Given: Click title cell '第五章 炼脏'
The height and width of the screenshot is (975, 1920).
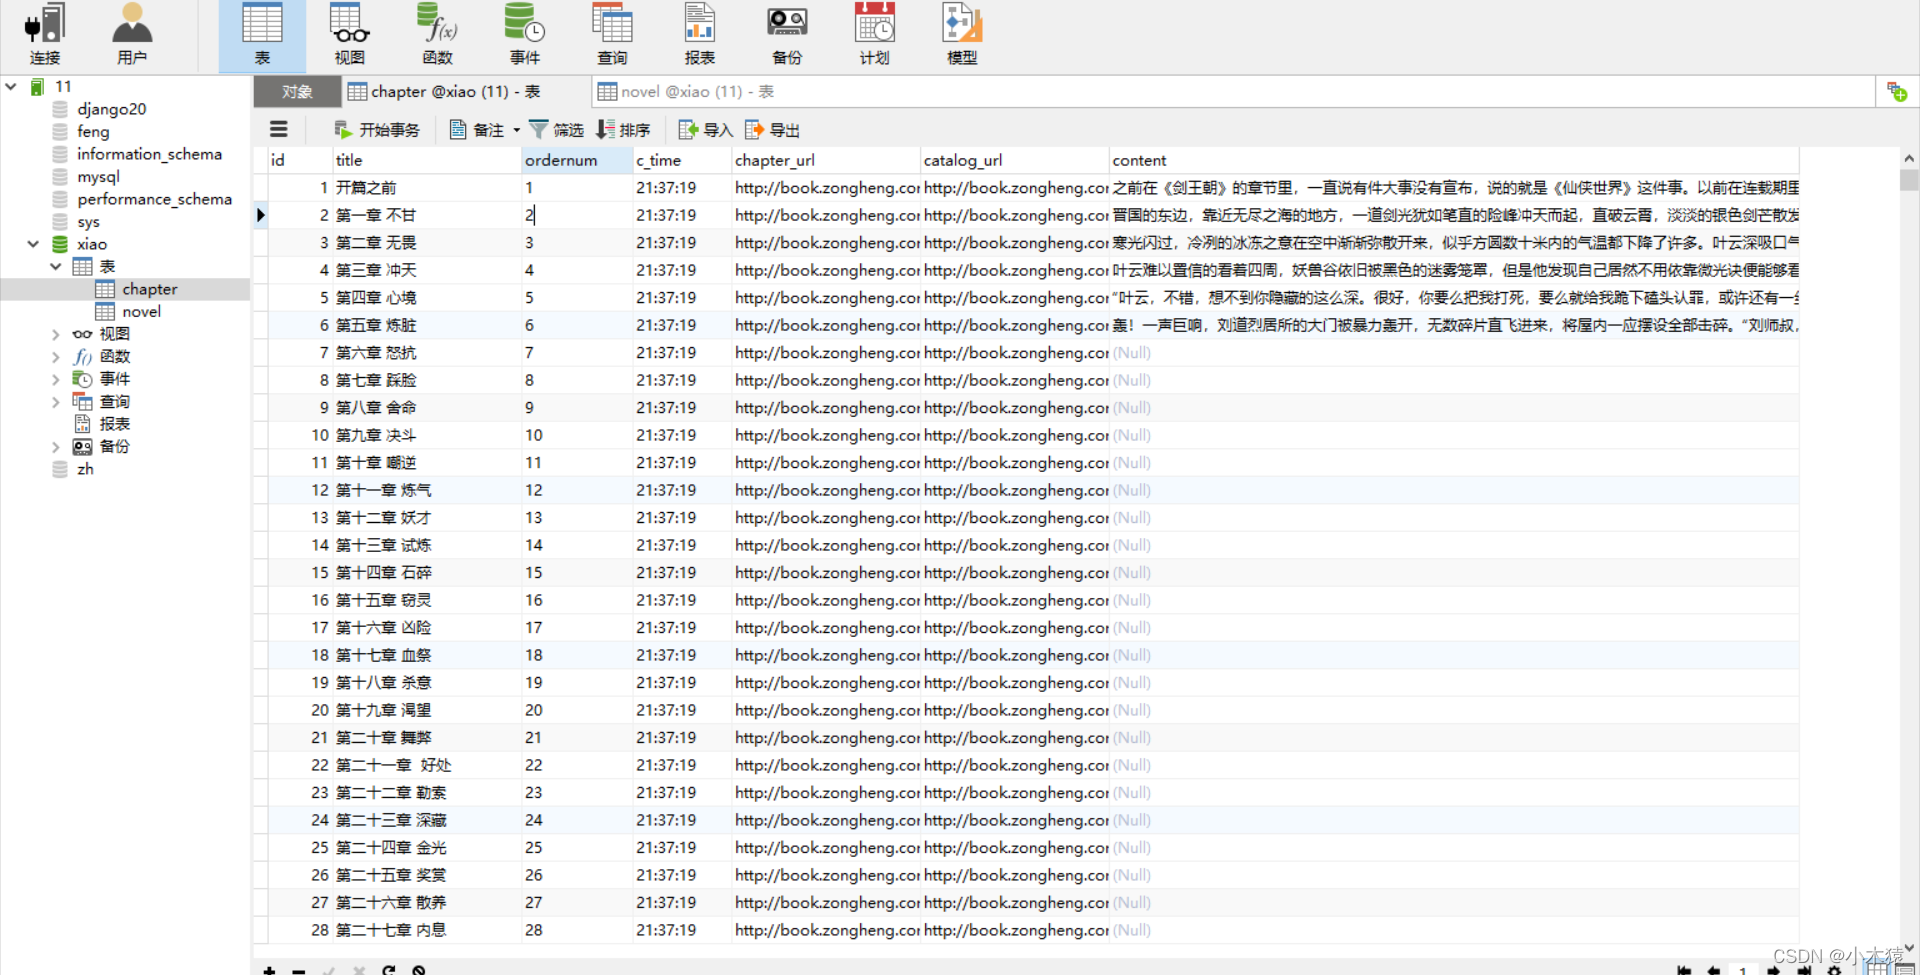Looking at the screenshot, I should (x=427, y=325).
